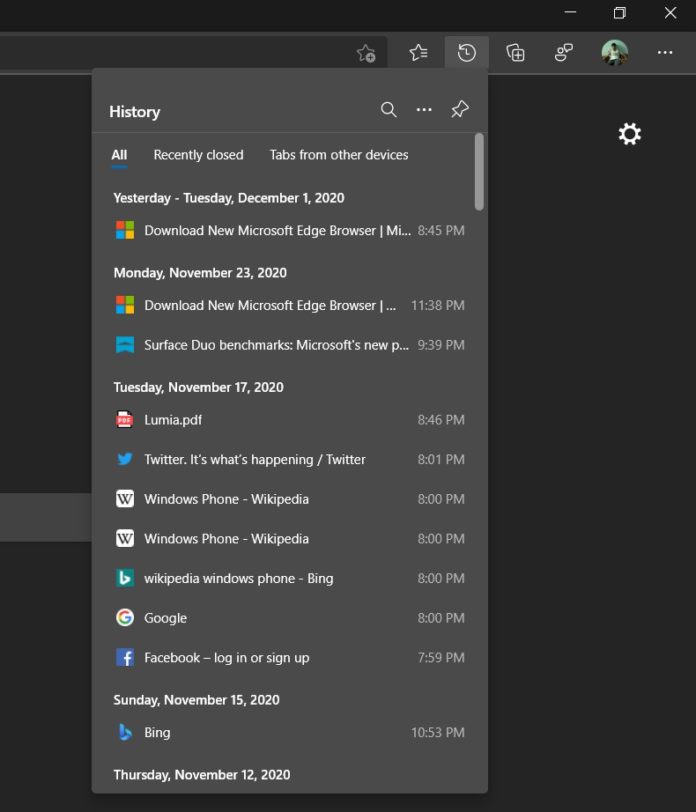Screen dimensions: 696x812
Task: Open Settings and more browser menu
Action: coord(665,53)
